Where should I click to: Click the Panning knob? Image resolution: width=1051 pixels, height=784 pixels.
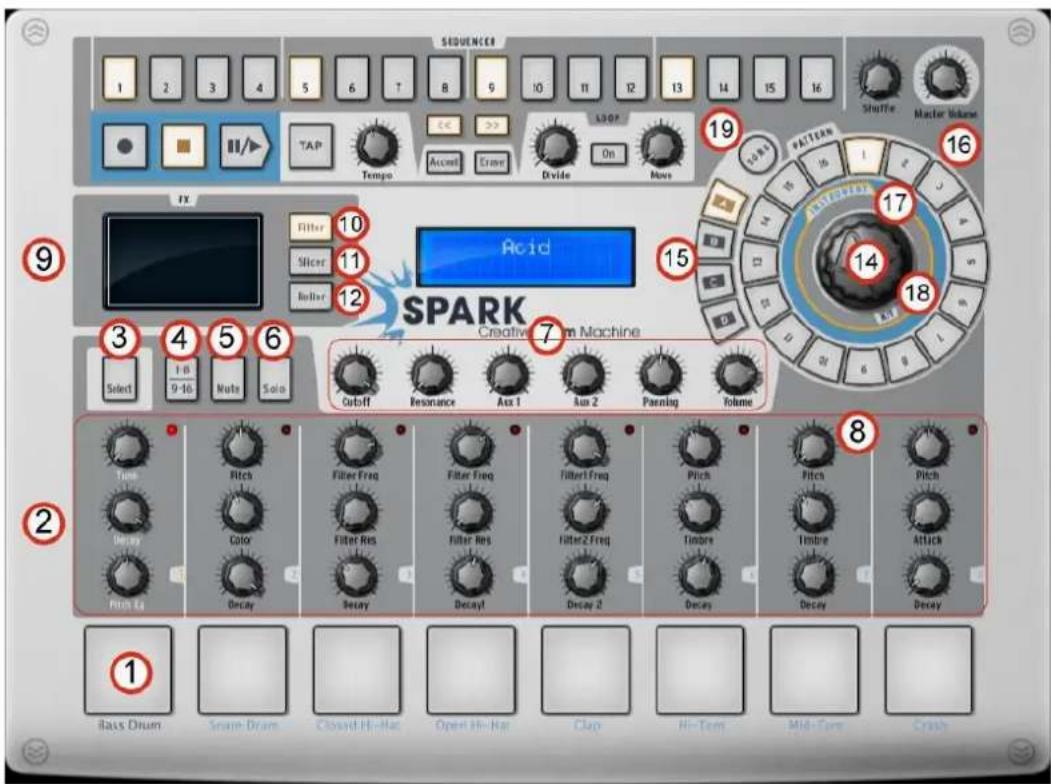[661, 375]
